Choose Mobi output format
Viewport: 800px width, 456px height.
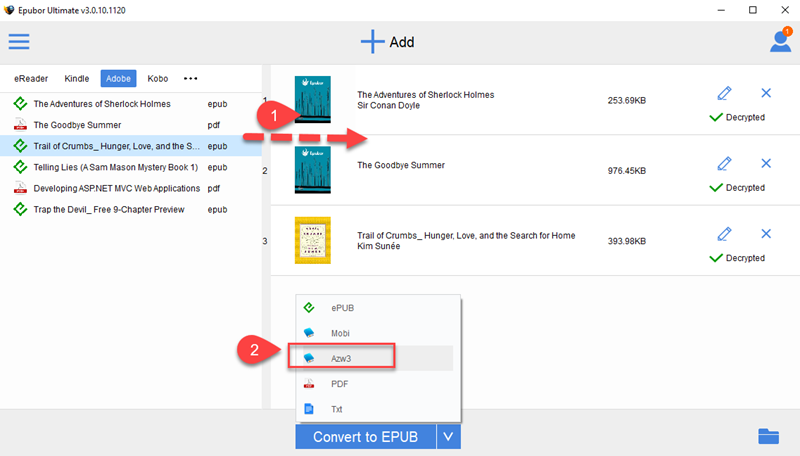point(378,333)
